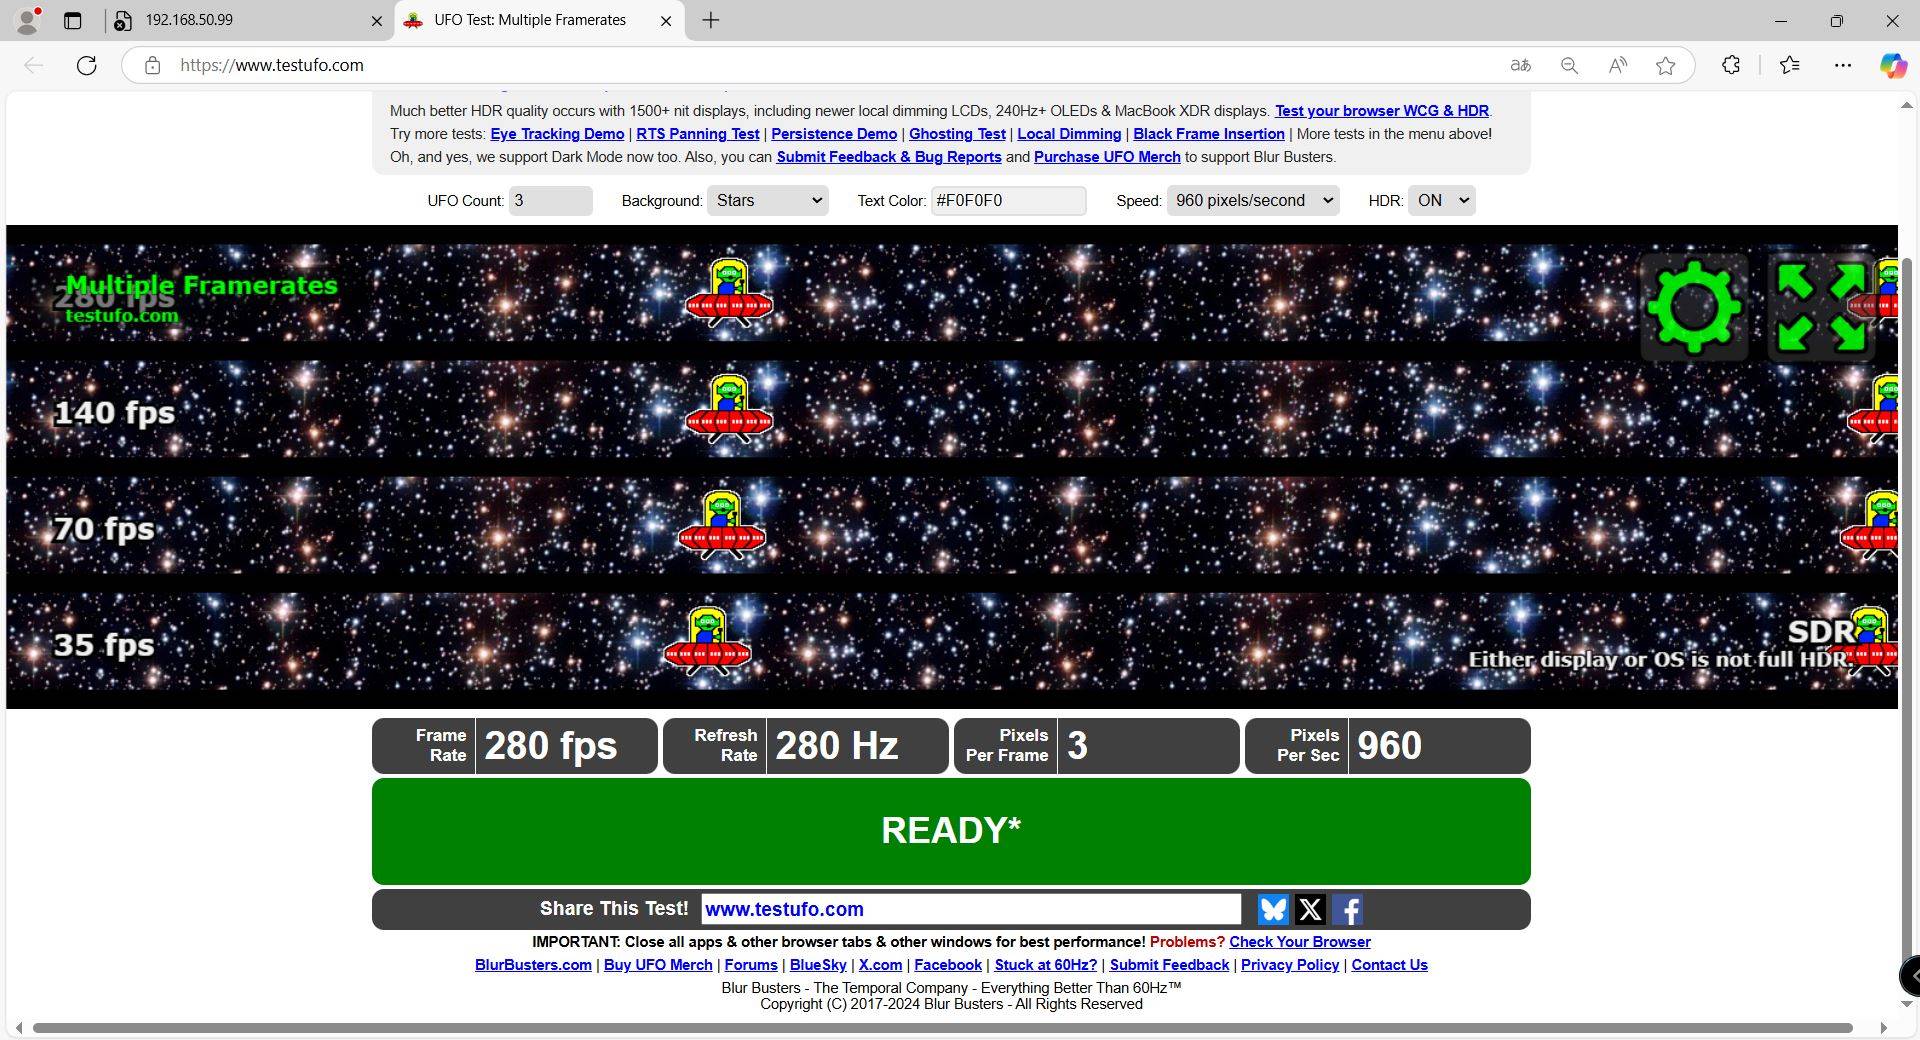
Task: View site information lock icon
Action: click(152, 65)
